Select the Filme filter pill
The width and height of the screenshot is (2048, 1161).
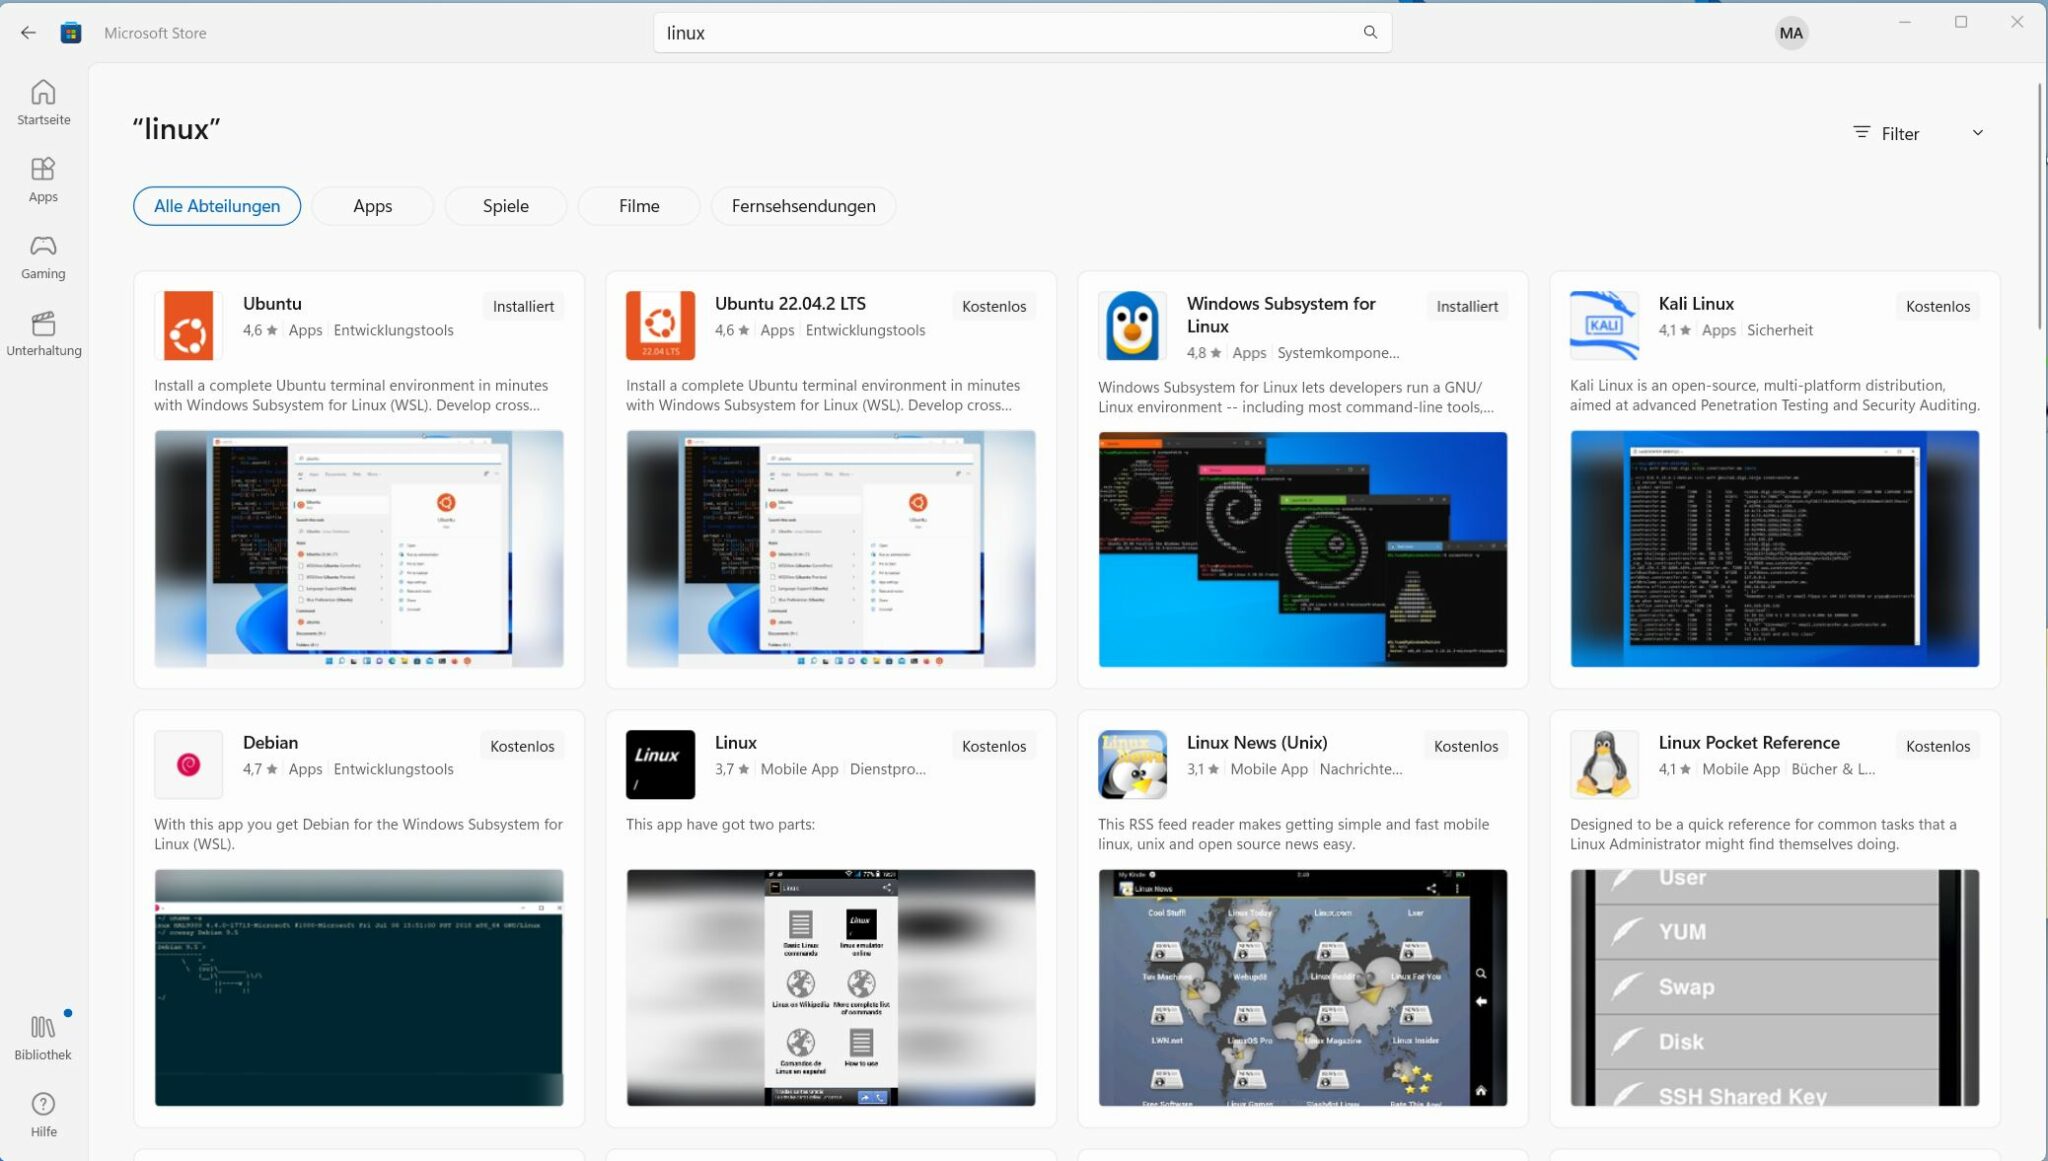tap(638, 206)
